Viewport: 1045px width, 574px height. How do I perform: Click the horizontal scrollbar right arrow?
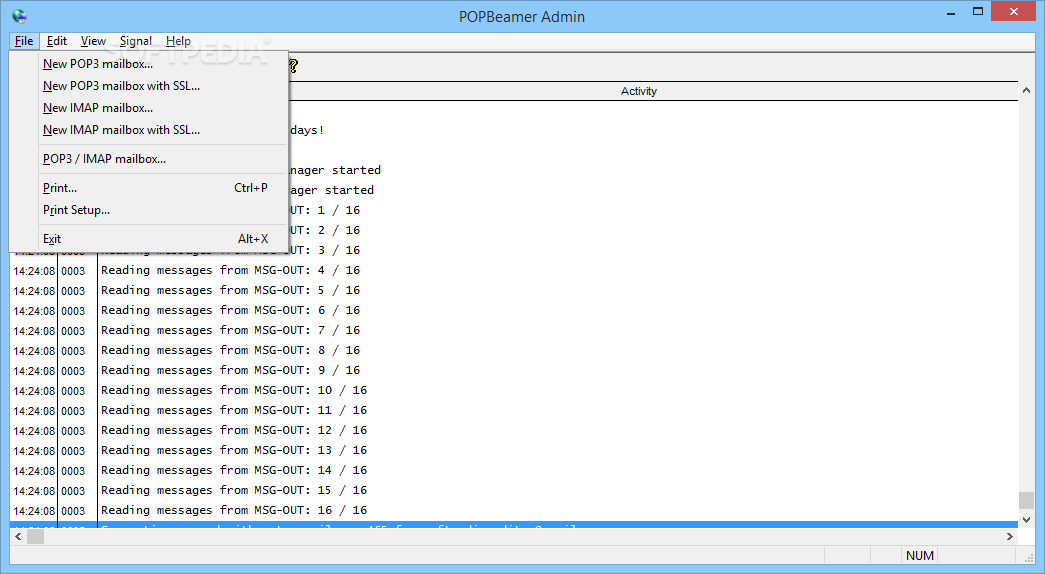(x=1010, y=536)
